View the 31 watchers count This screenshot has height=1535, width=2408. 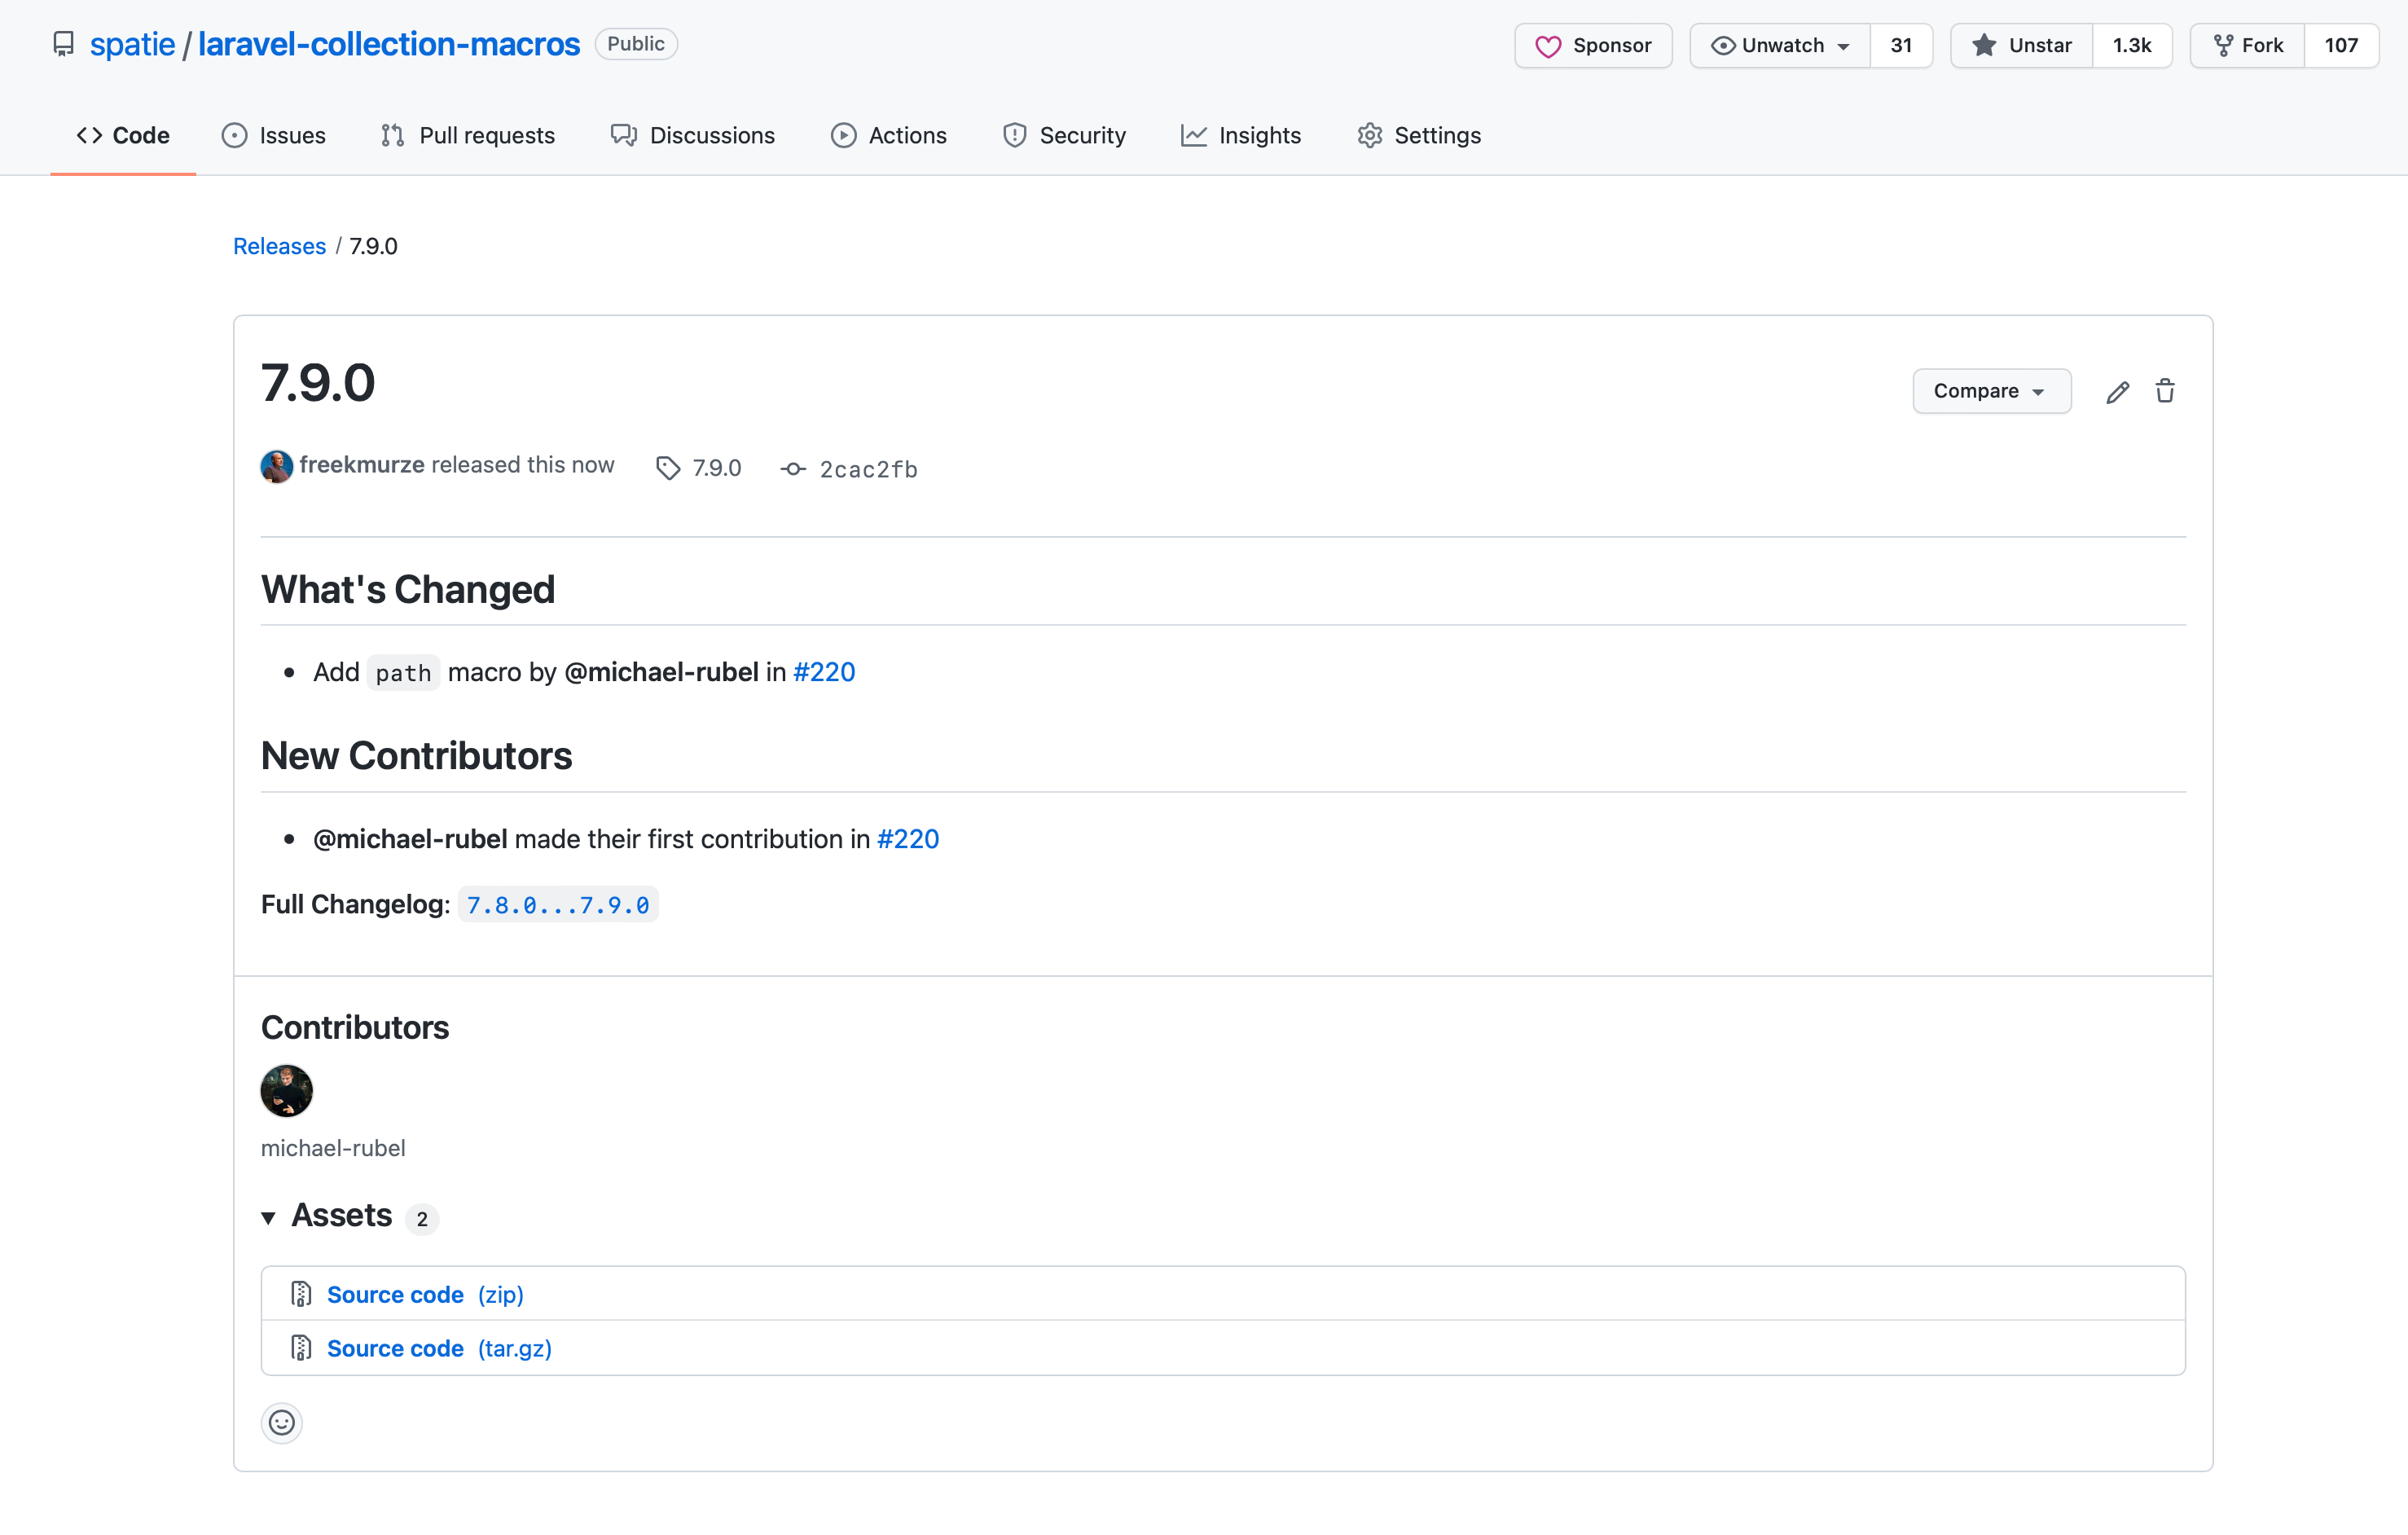coord(1901,45)
